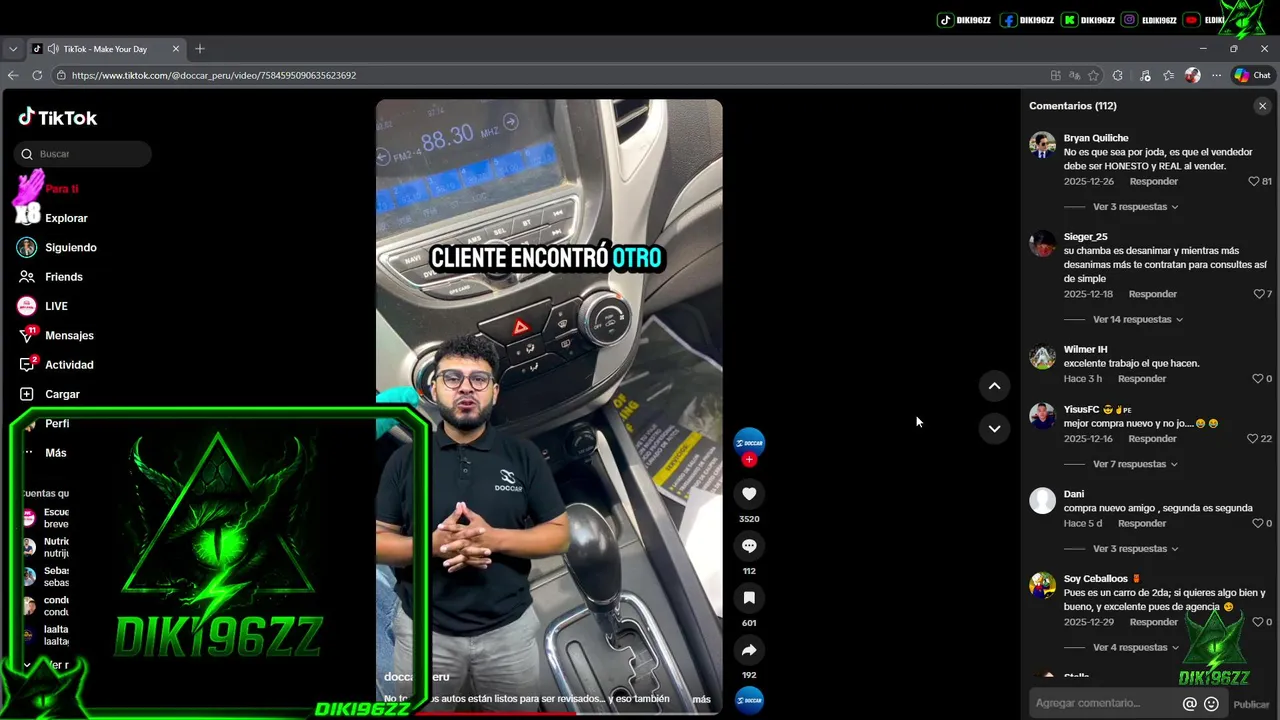Share the video using arrow icon
Screen dimensions: 1280x720
pyautogui.click(x=749, y=650)
